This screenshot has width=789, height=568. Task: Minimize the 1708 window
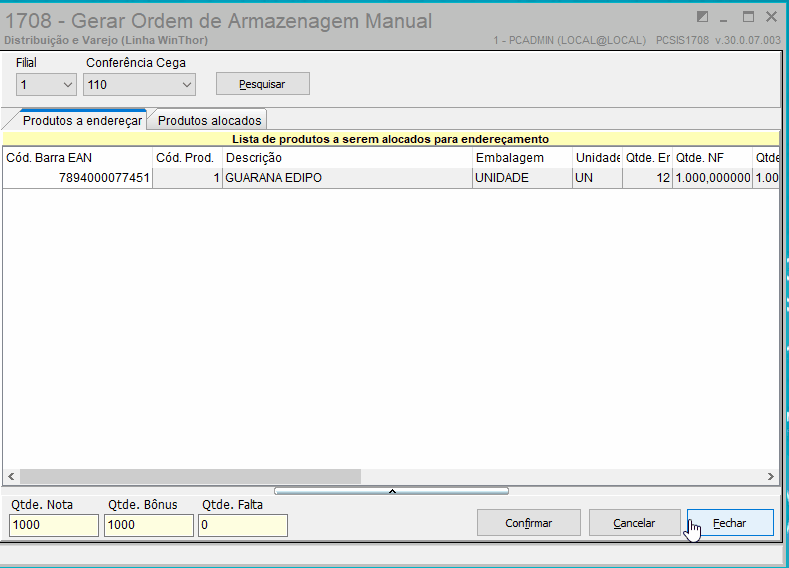pos(724,19)
